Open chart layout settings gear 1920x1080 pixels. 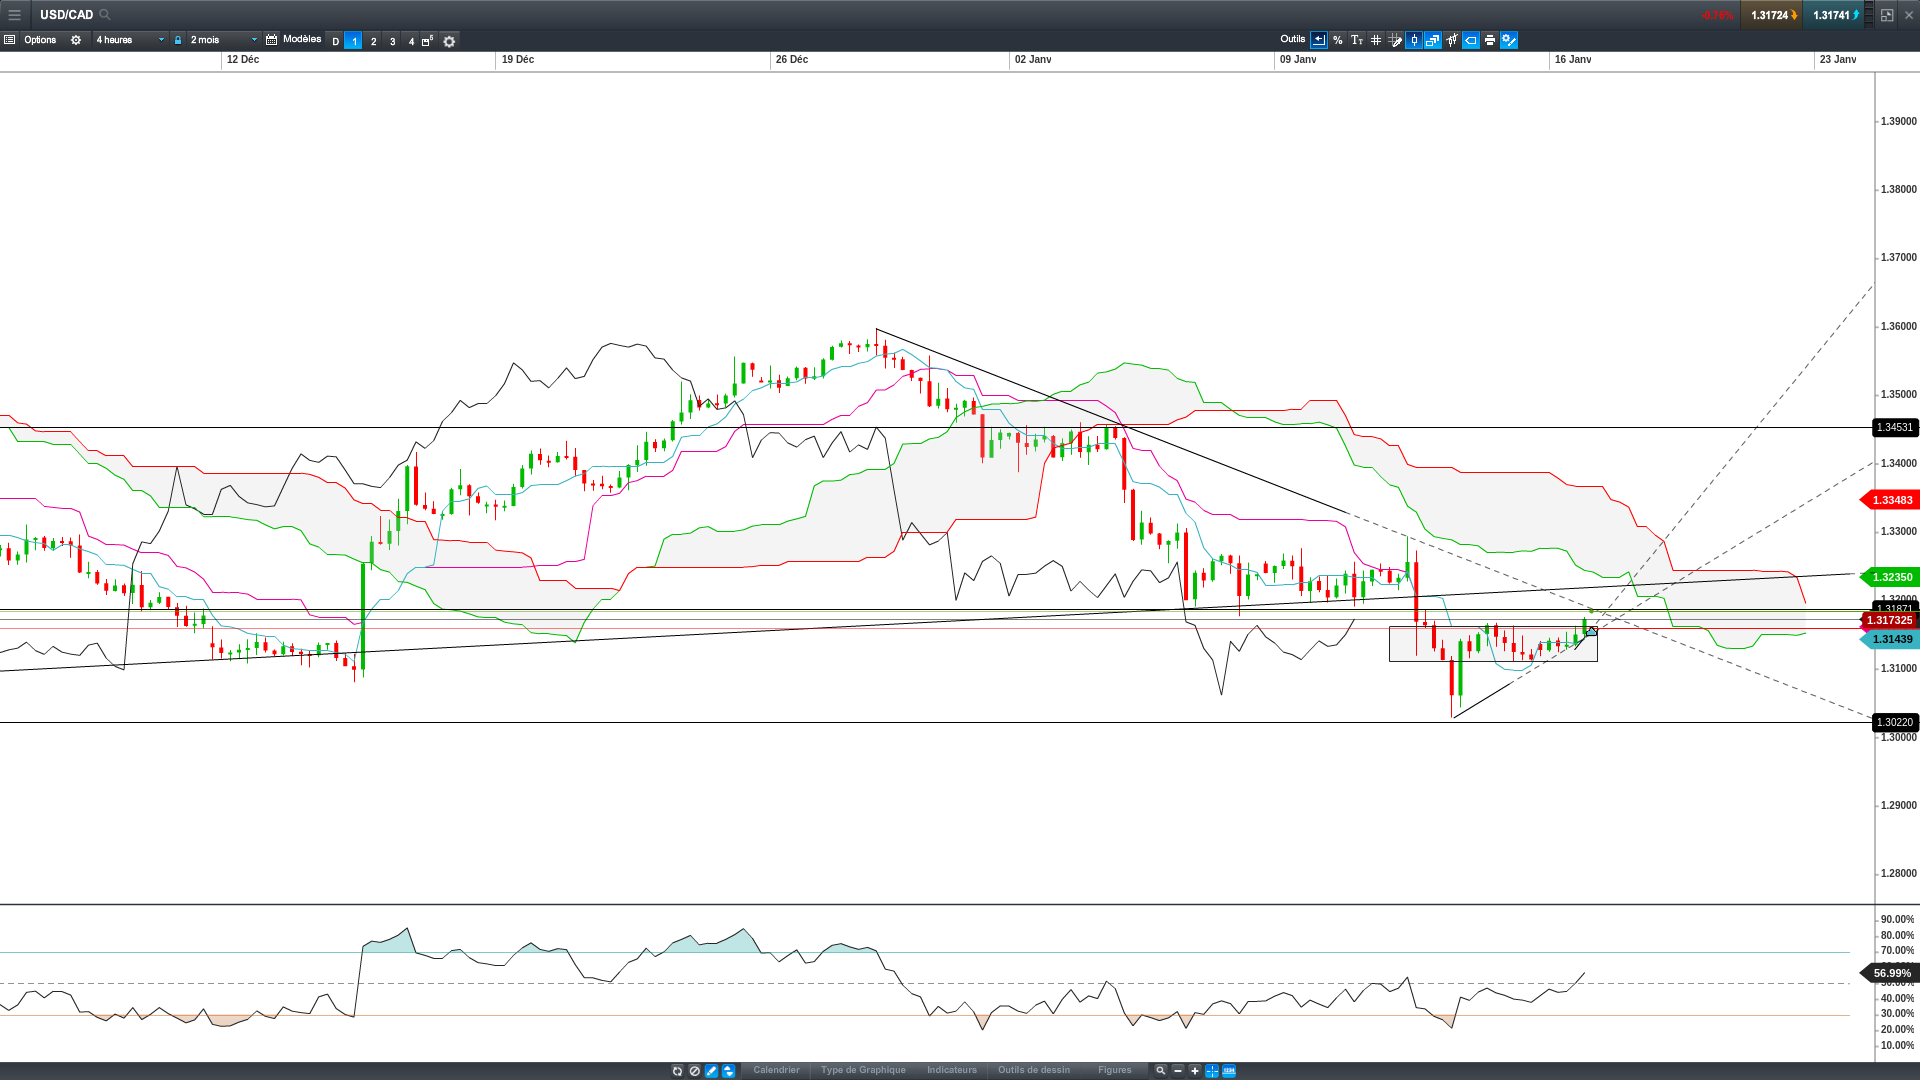click(x=449, y=41)
